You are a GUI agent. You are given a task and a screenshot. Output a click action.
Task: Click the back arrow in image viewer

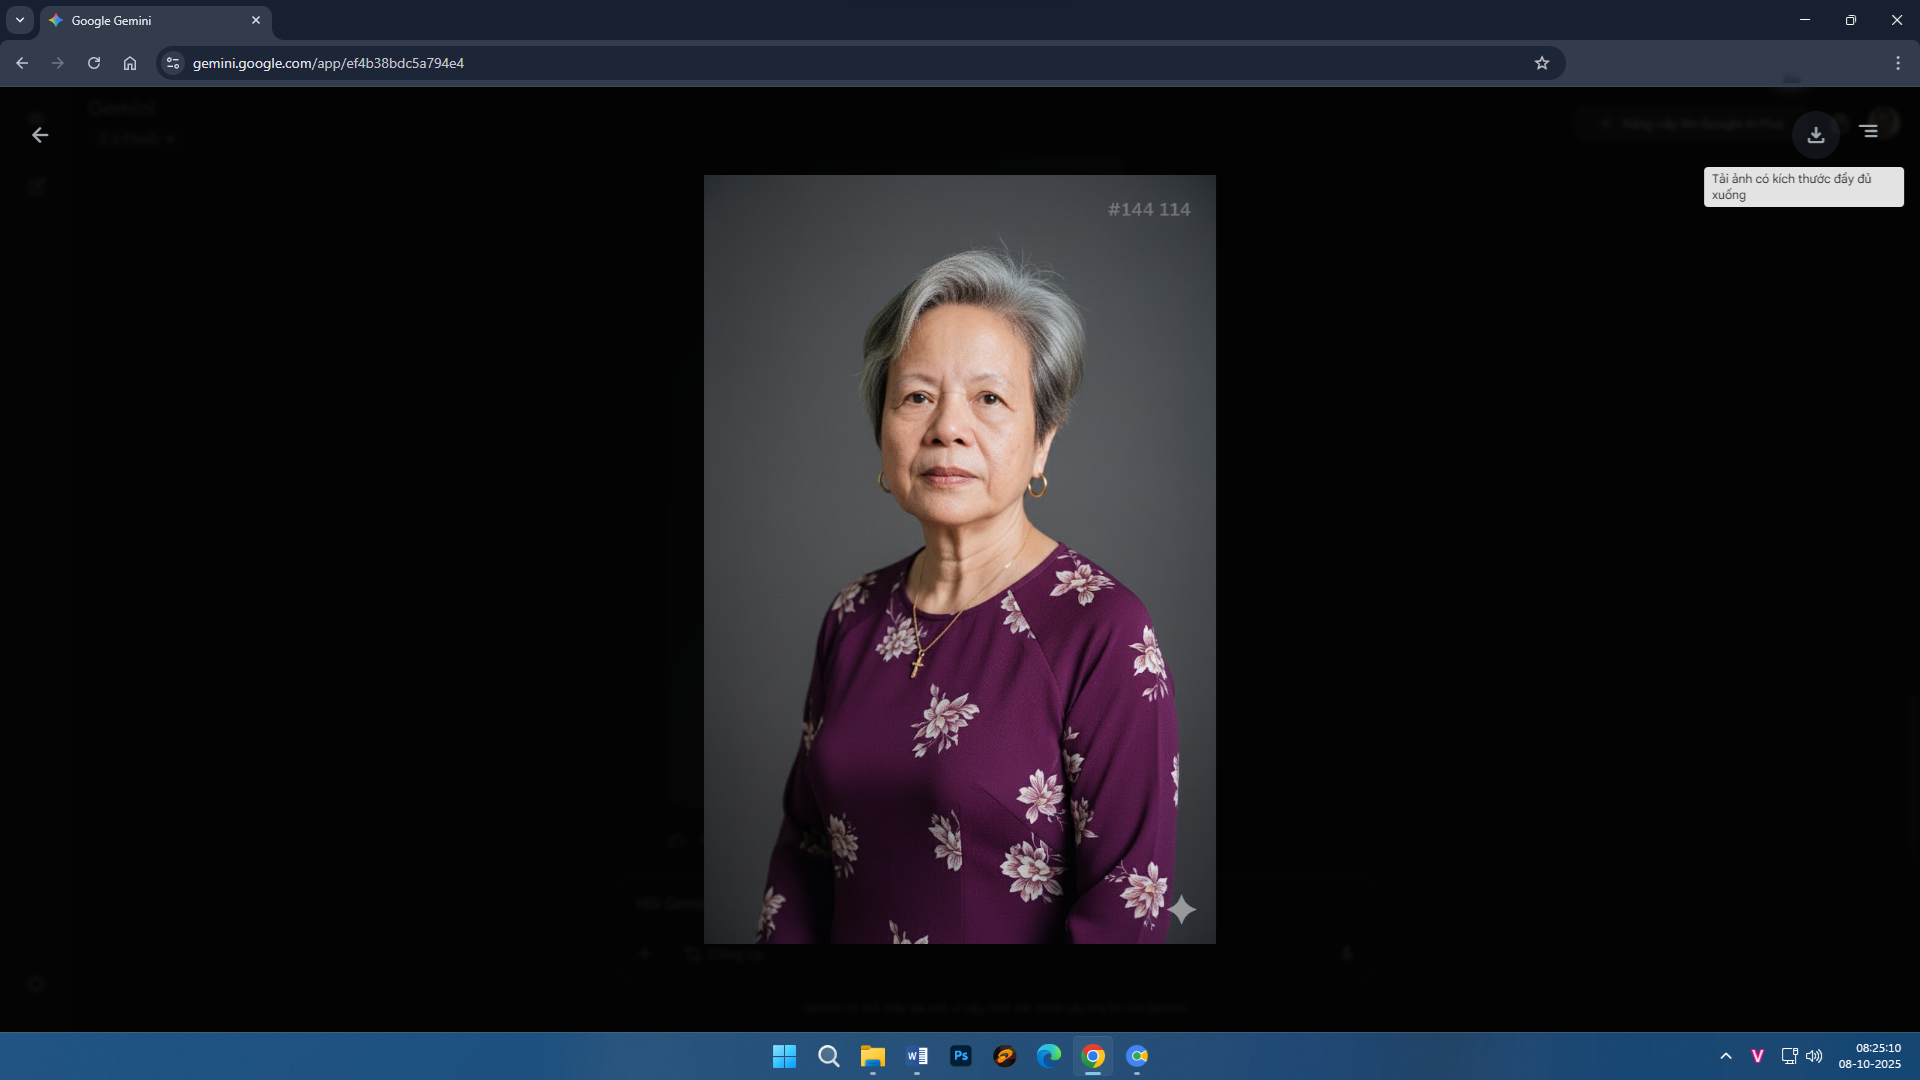[40, 135]
